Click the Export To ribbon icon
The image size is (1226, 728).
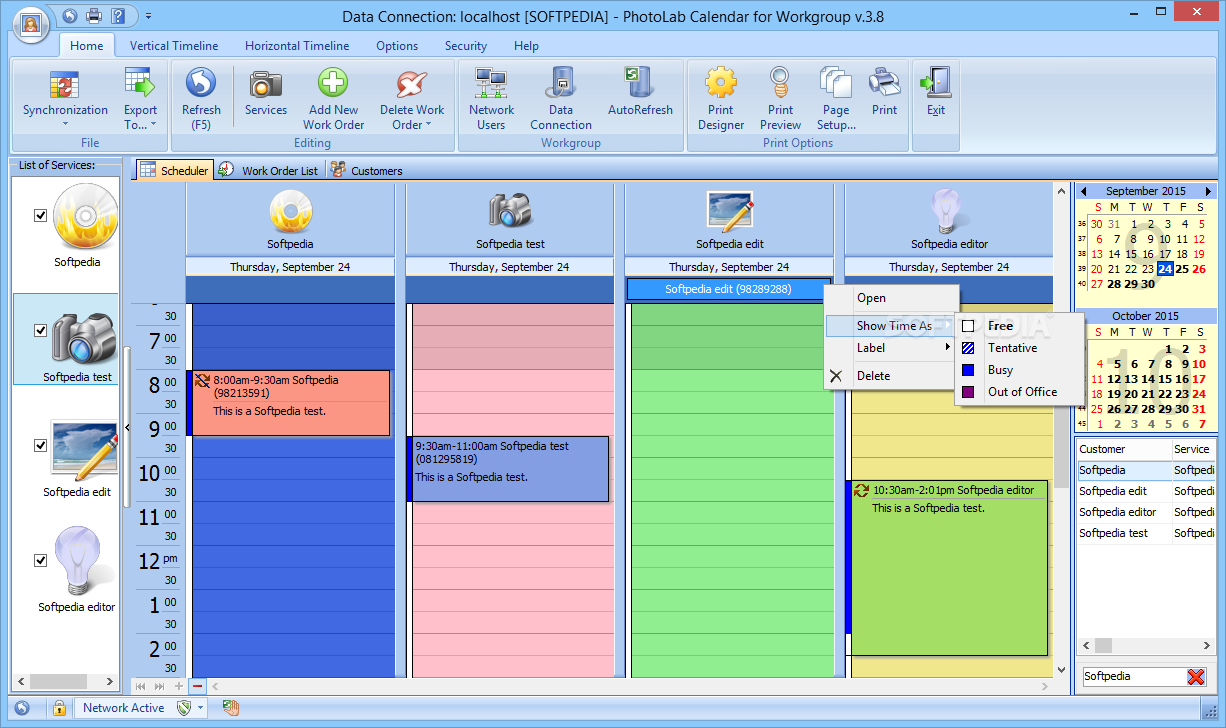click(x=140, y=98)
